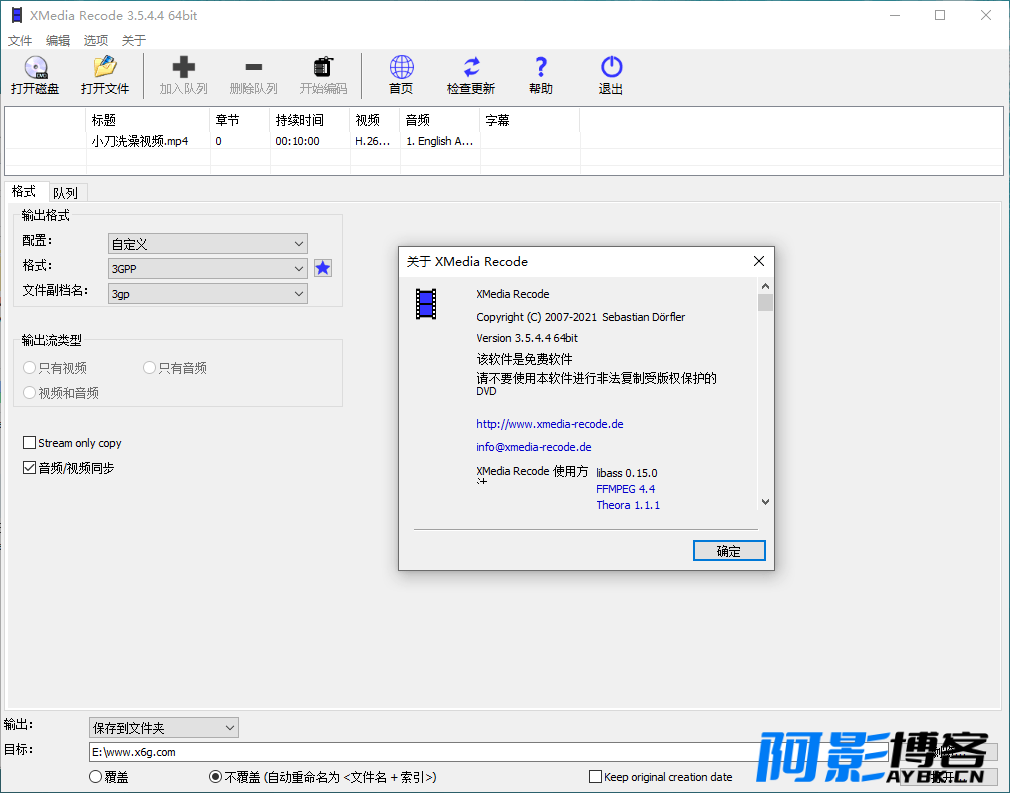Click the Audio (音频) column header
The height and width of the screenshot is (793, 1010).
tap(440, 120)
